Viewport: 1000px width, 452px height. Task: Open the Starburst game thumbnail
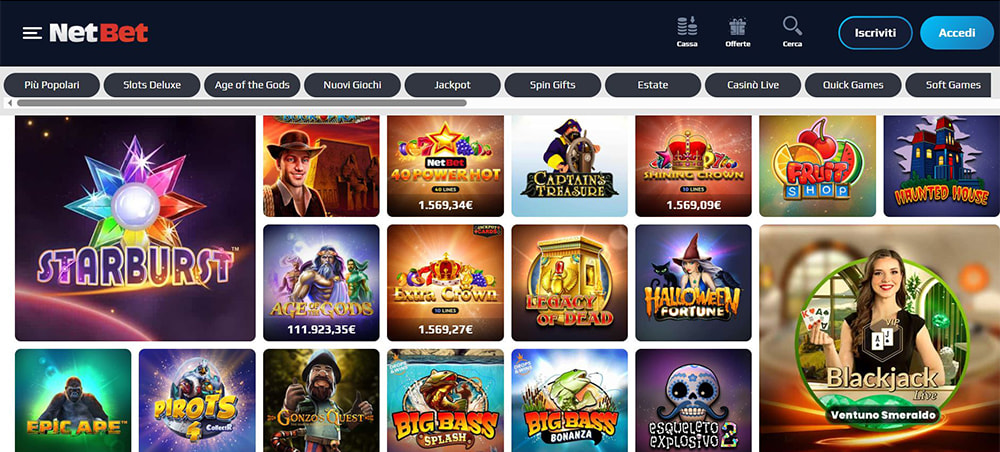coord(135,228)
